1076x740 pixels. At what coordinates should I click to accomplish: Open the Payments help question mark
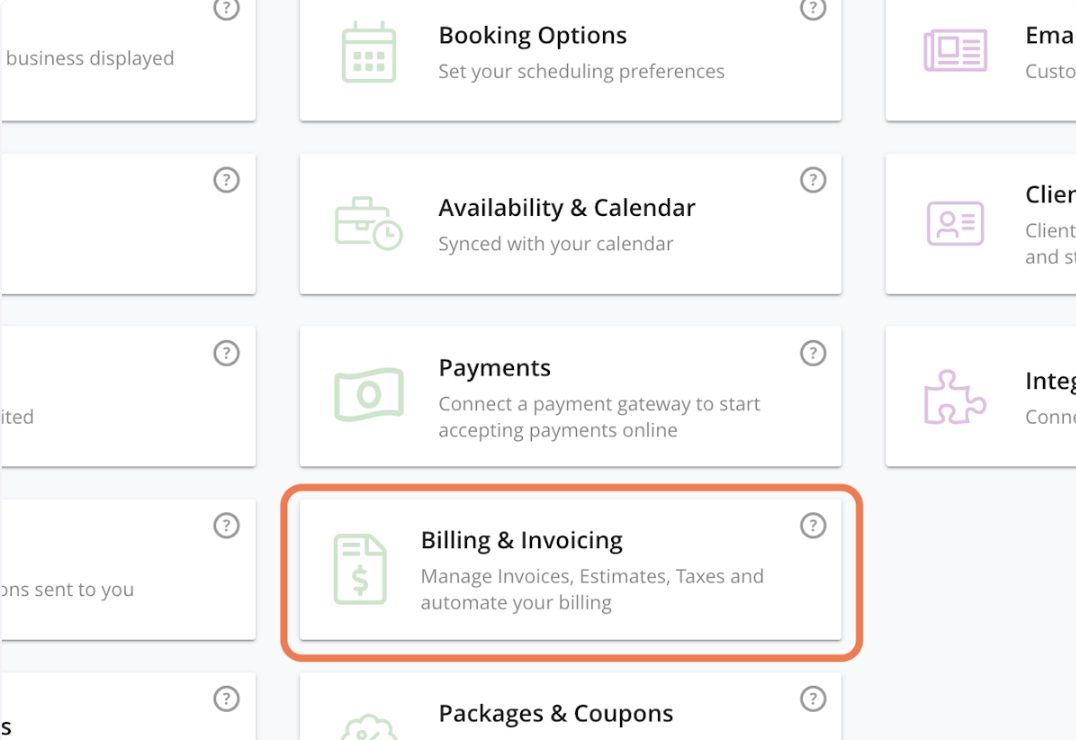coord(813,353)
